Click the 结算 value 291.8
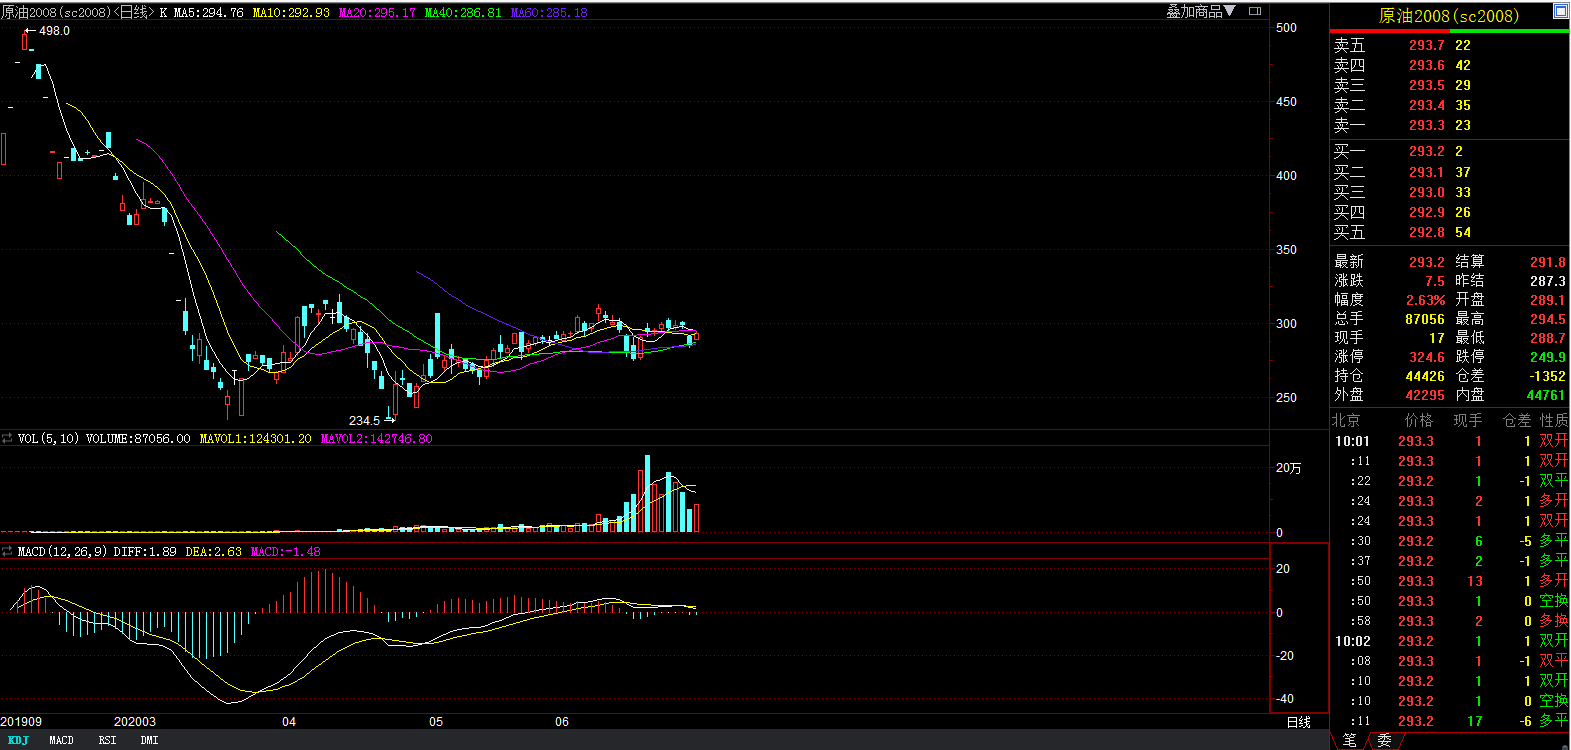The image size is (1571, 750). click(x=1547, y=262)
